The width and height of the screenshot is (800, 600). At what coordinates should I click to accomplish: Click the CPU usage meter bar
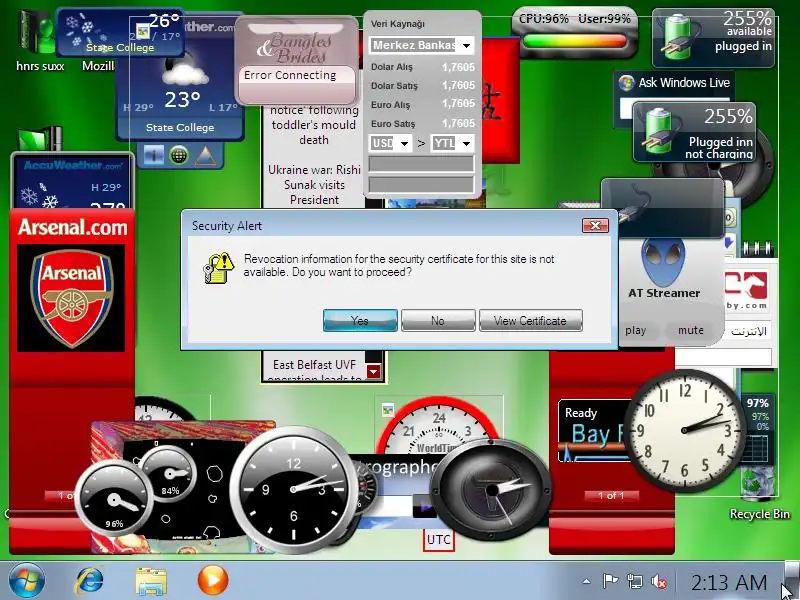coord(574,41)
